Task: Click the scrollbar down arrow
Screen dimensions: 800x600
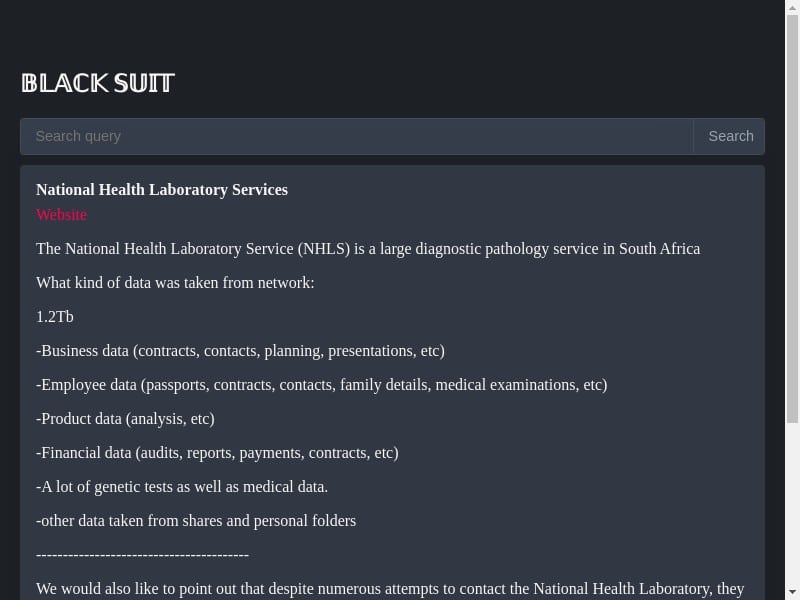Action: pyautogui.click(x=792, y=594)
